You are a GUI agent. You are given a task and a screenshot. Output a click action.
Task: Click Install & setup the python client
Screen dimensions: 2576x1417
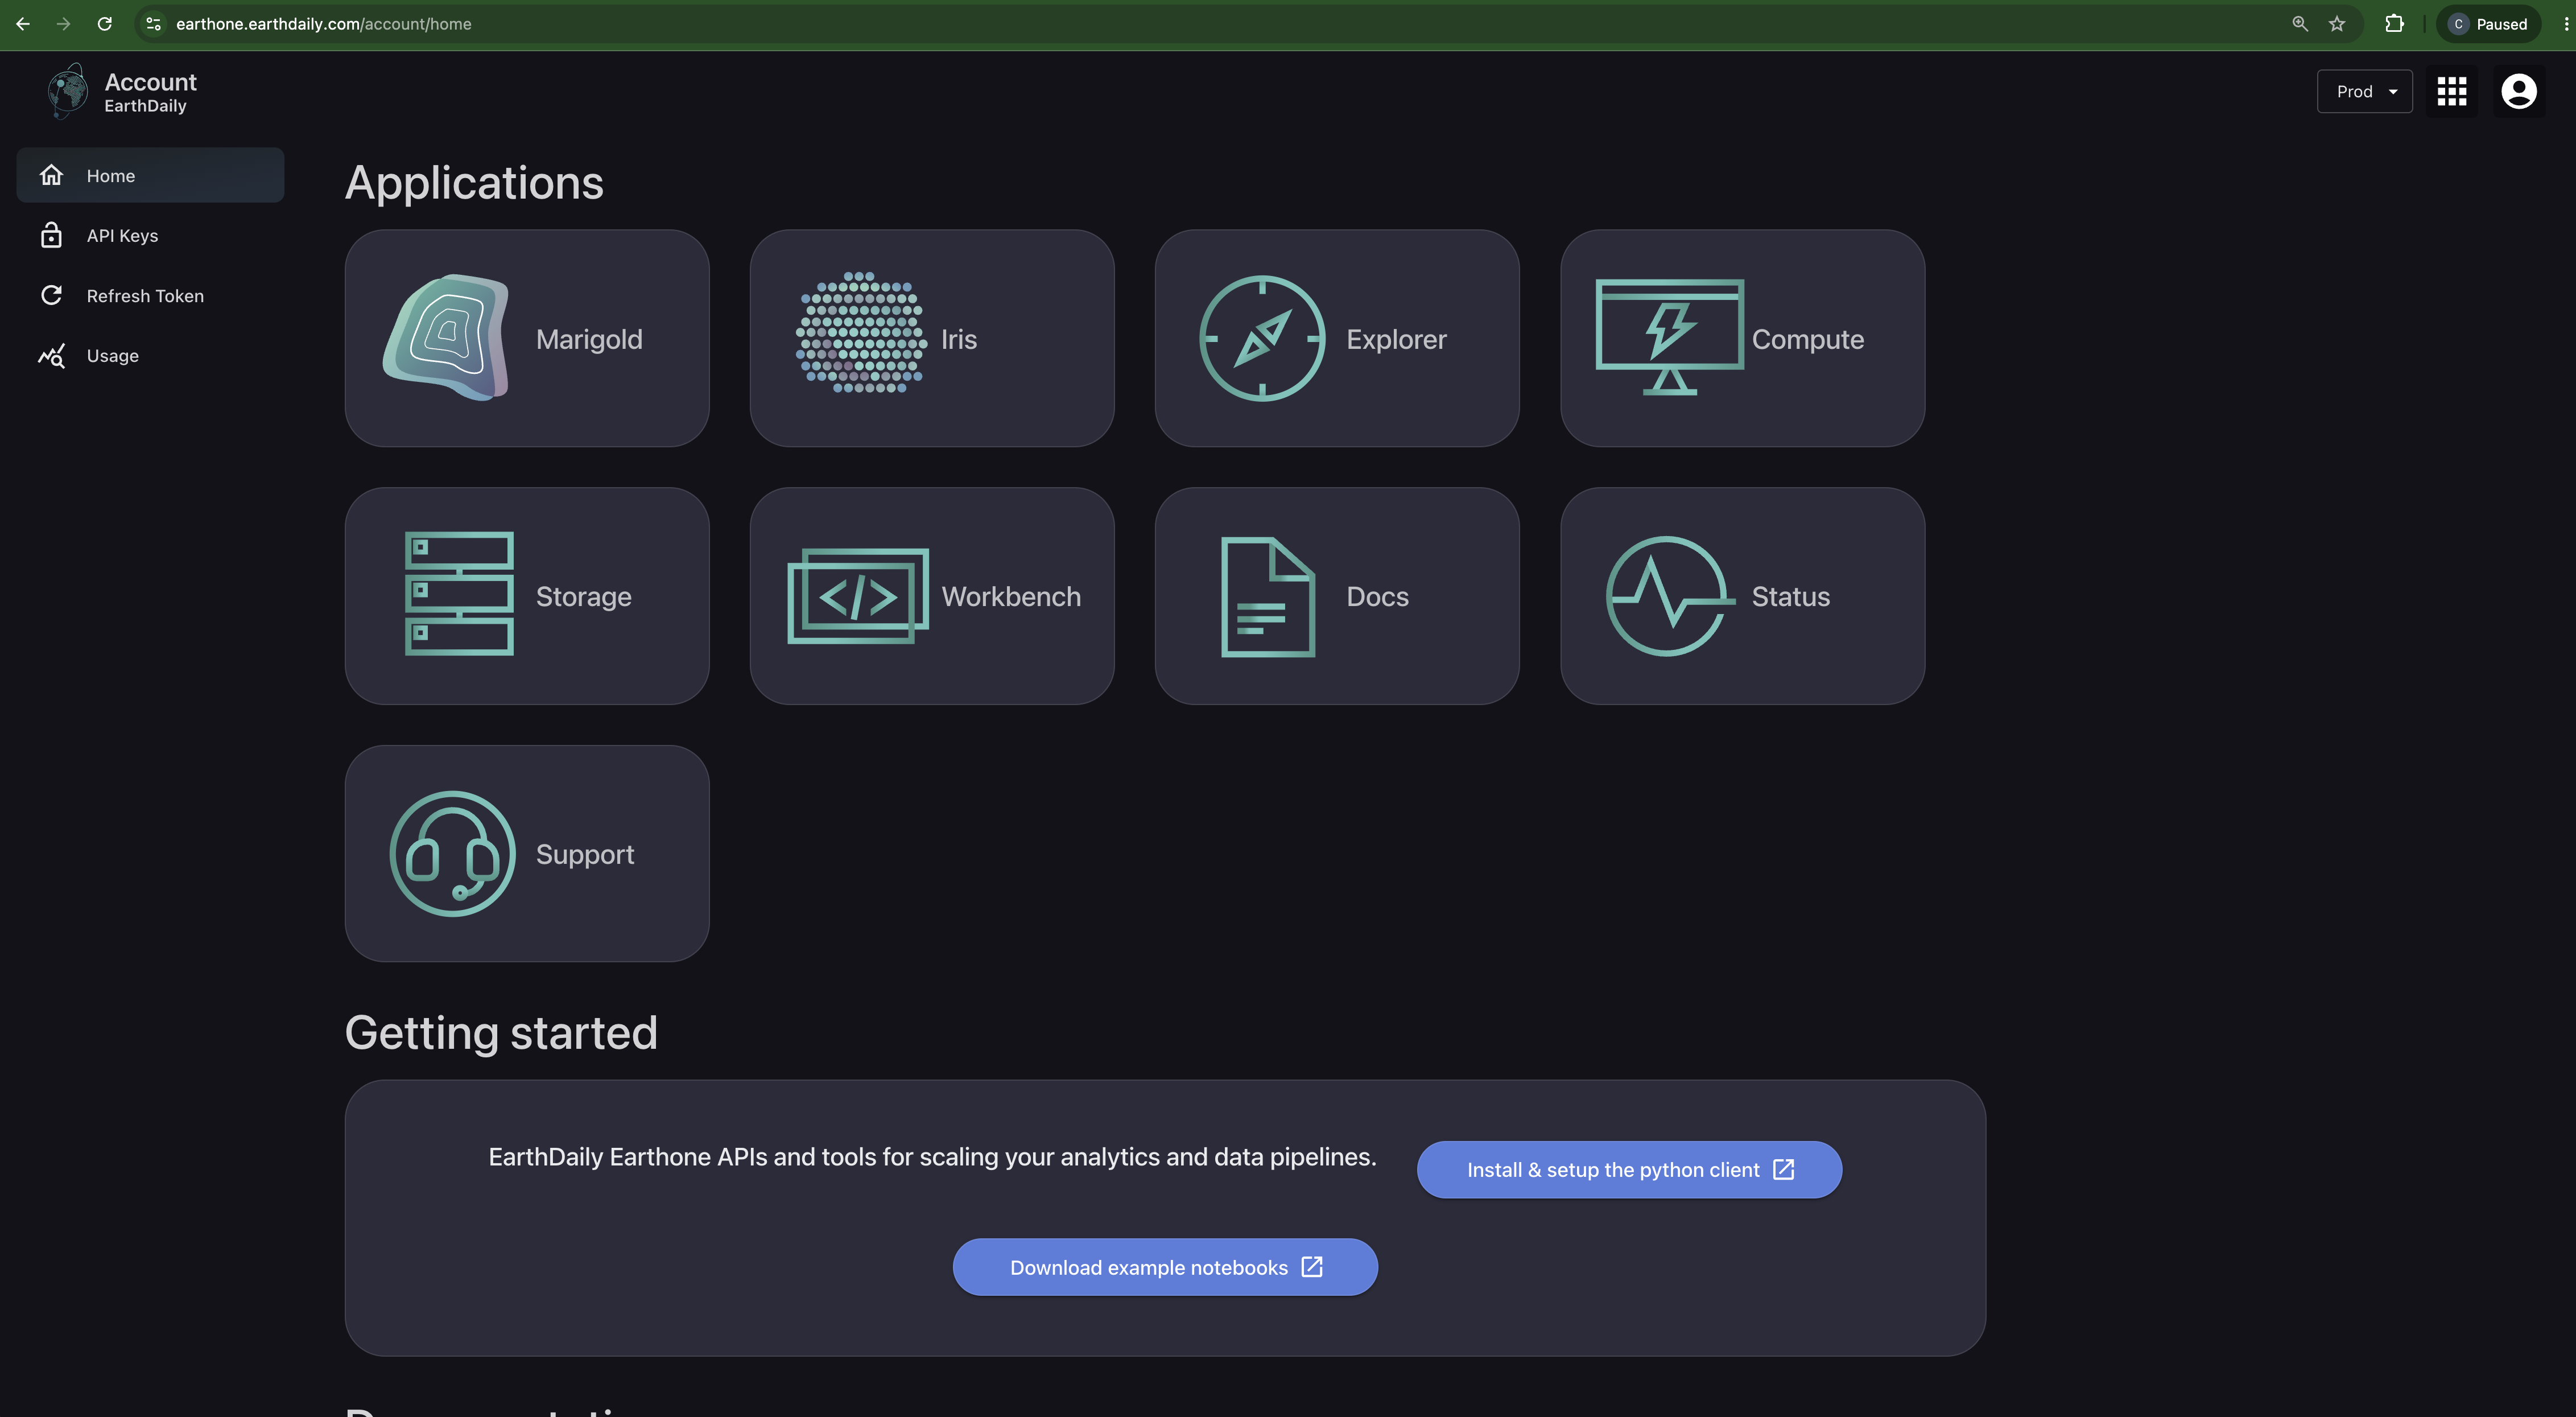[x=1629, y=1169]
